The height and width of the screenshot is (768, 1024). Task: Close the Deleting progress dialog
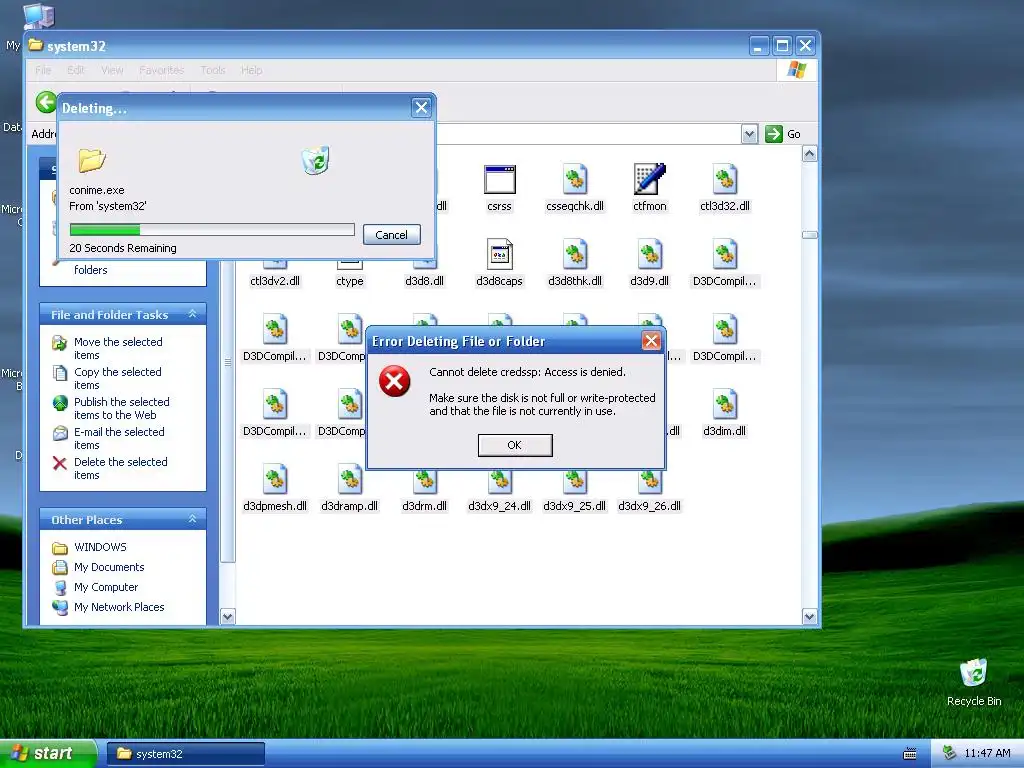click(x=421, y=108)
